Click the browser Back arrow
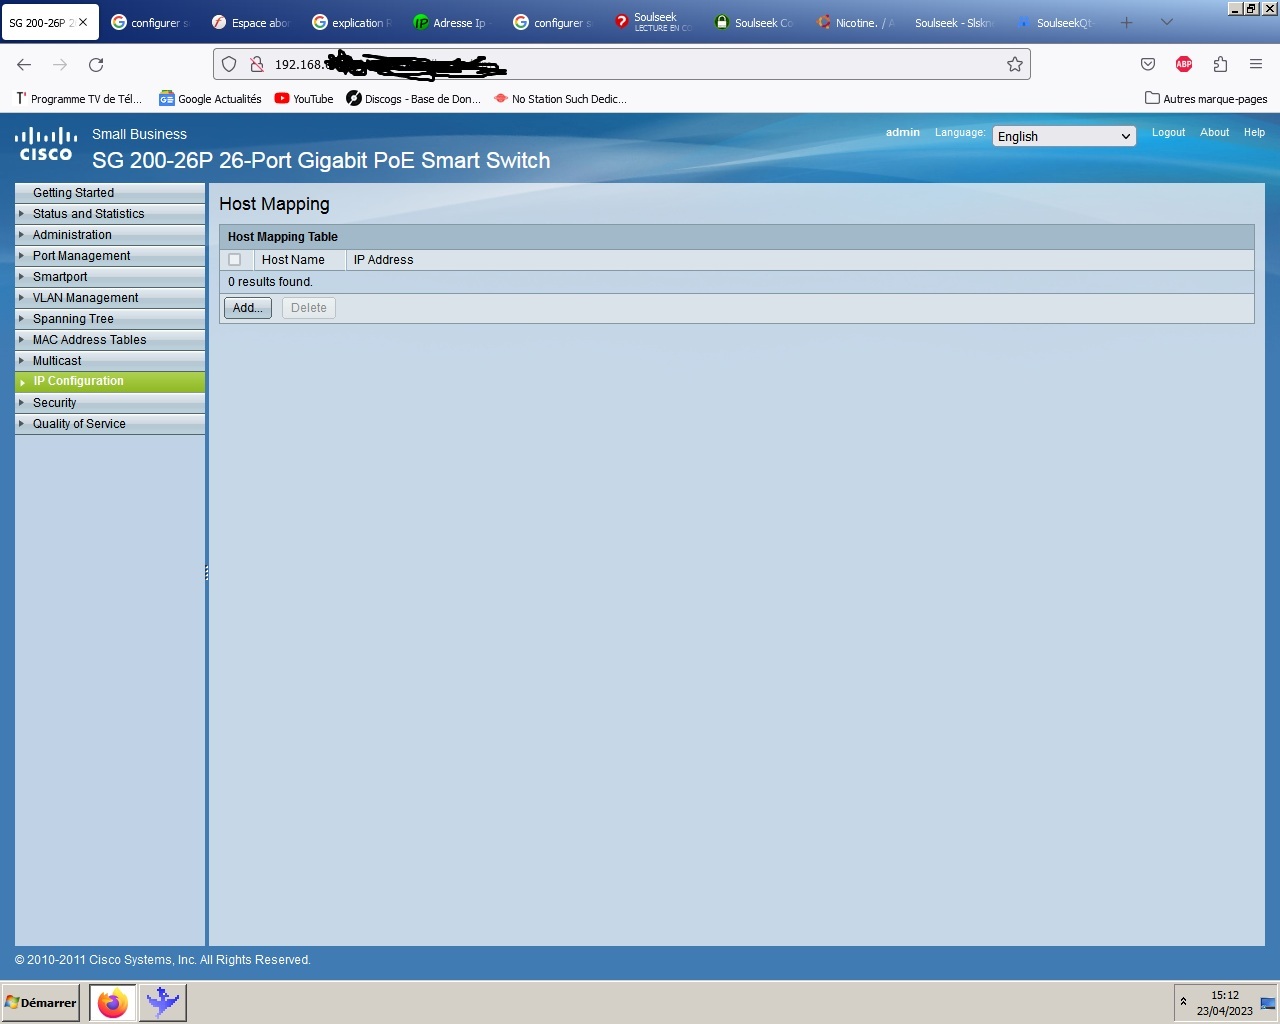Screen dimensions: 1280x1024 point(24,64)
